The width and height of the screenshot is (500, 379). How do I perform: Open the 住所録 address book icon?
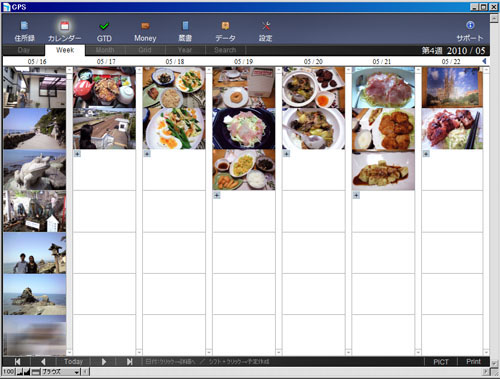[x=24, y=26]
